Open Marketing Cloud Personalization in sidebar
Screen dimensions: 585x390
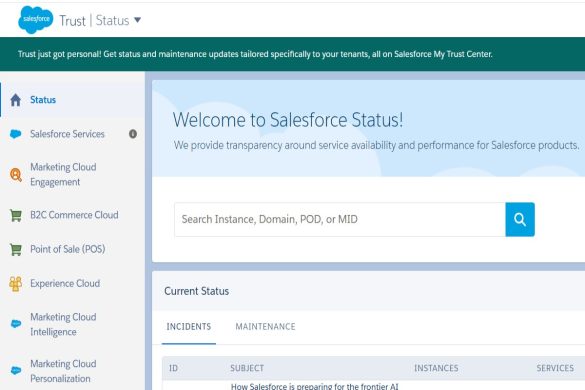(x=63, y=371)
